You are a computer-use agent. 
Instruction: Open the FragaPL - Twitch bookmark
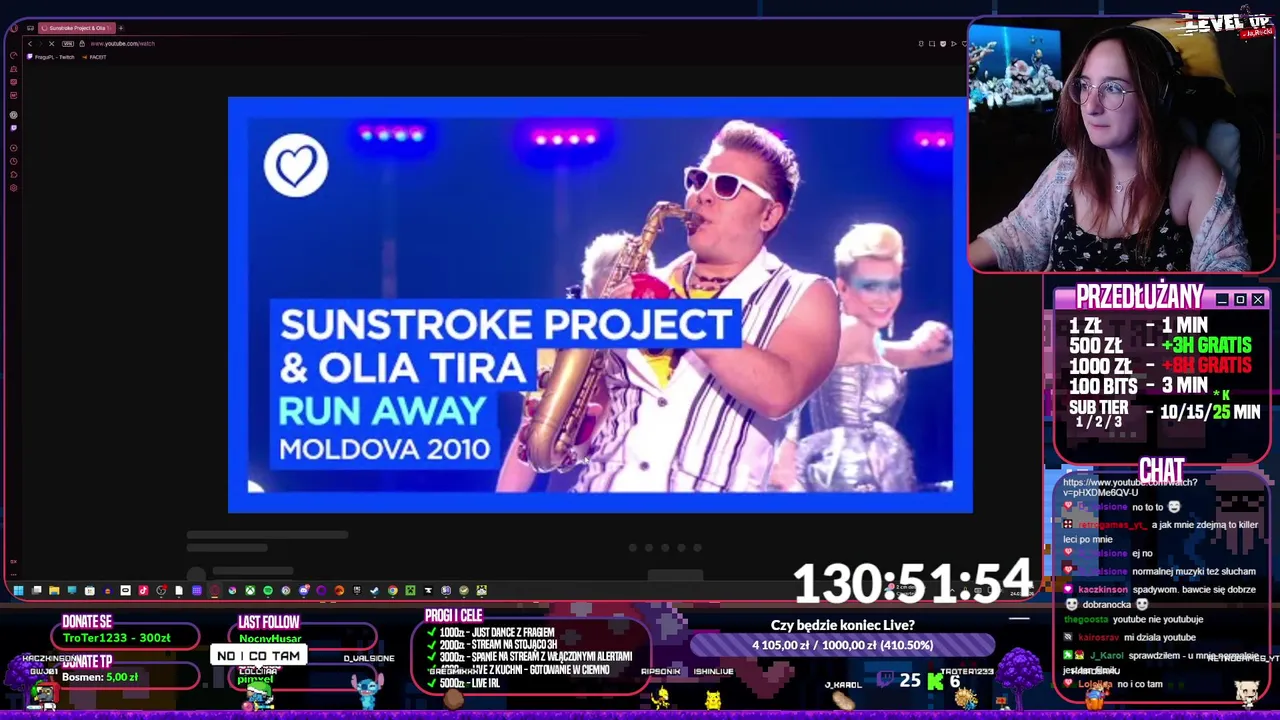pyautogui.click(x=50, y=57)
